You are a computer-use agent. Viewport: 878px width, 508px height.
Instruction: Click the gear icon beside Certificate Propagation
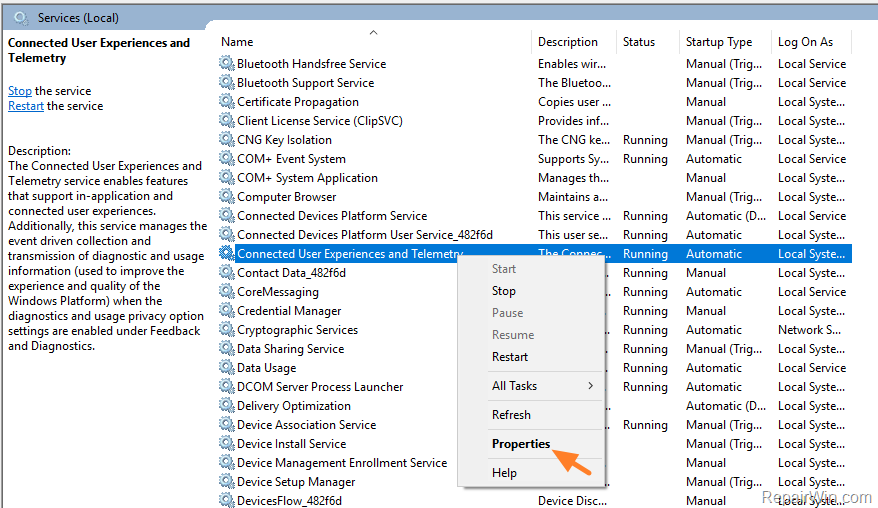point(227,102)
